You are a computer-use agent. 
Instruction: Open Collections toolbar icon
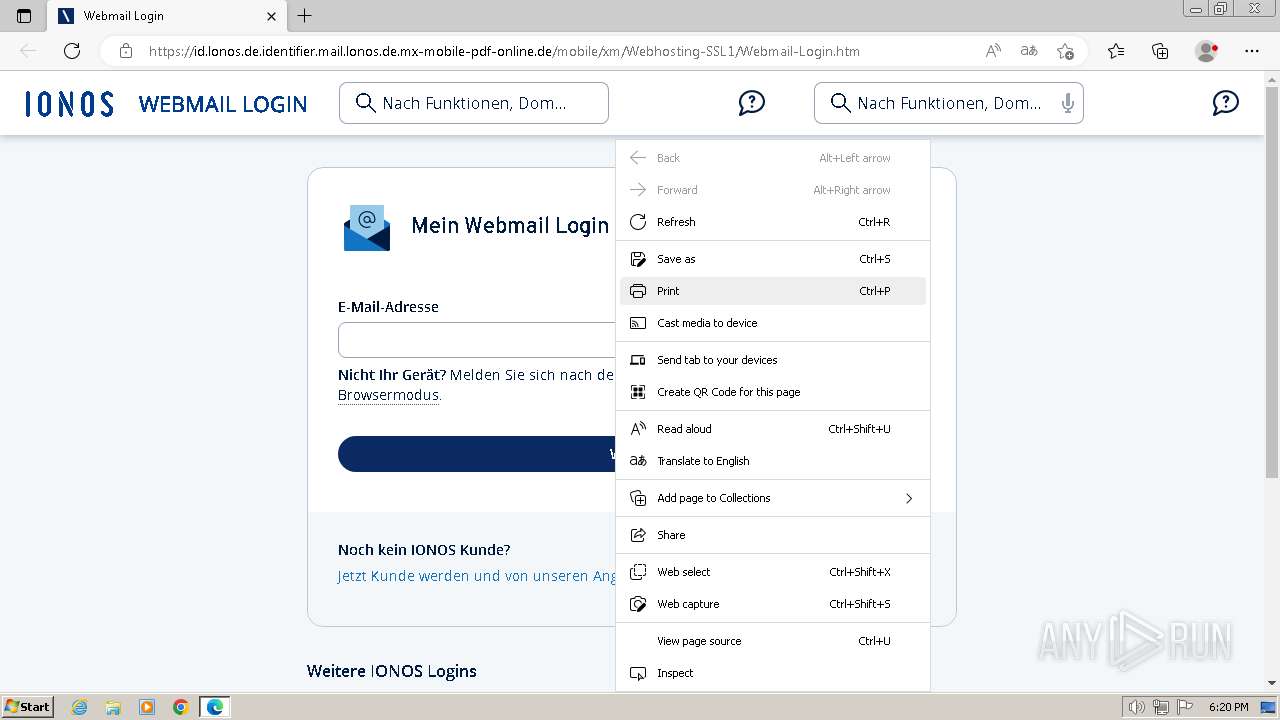(x=1160, y=51)
